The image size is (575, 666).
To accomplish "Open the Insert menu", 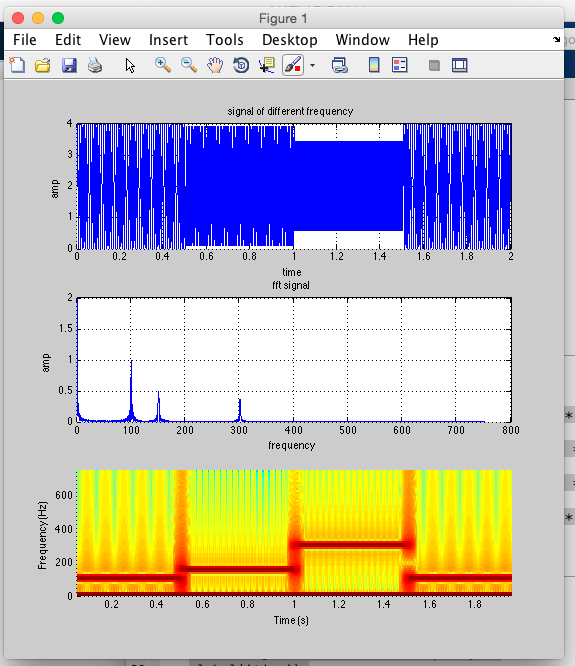I will coord(168,40).
